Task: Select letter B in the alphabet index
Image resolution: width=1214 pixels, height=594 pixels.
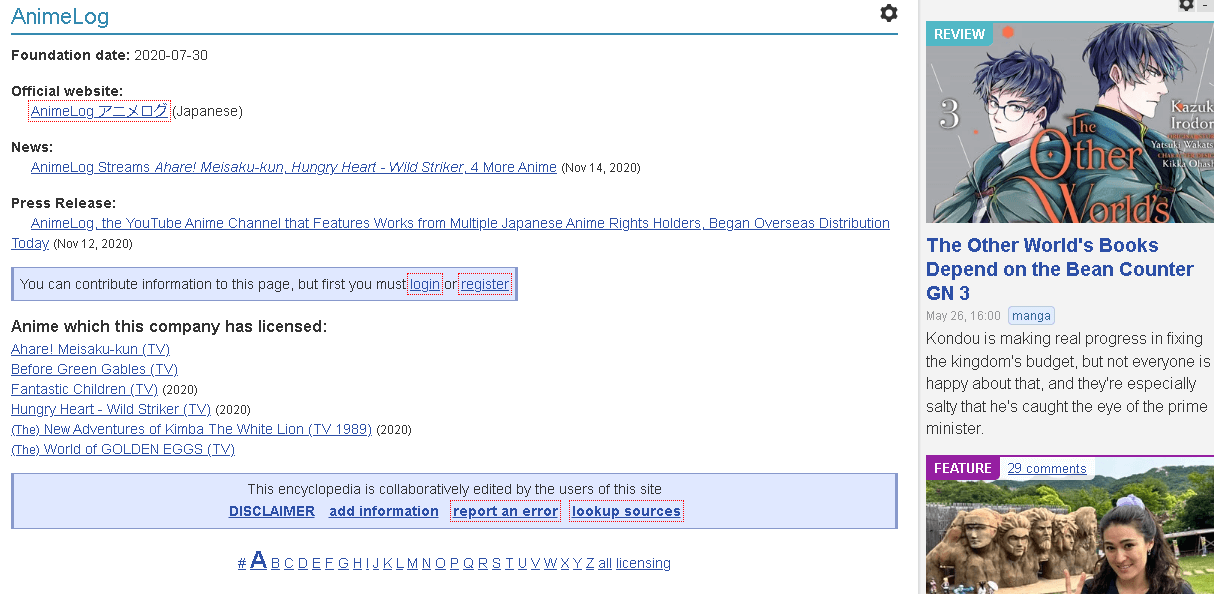Action: [275, 563]
